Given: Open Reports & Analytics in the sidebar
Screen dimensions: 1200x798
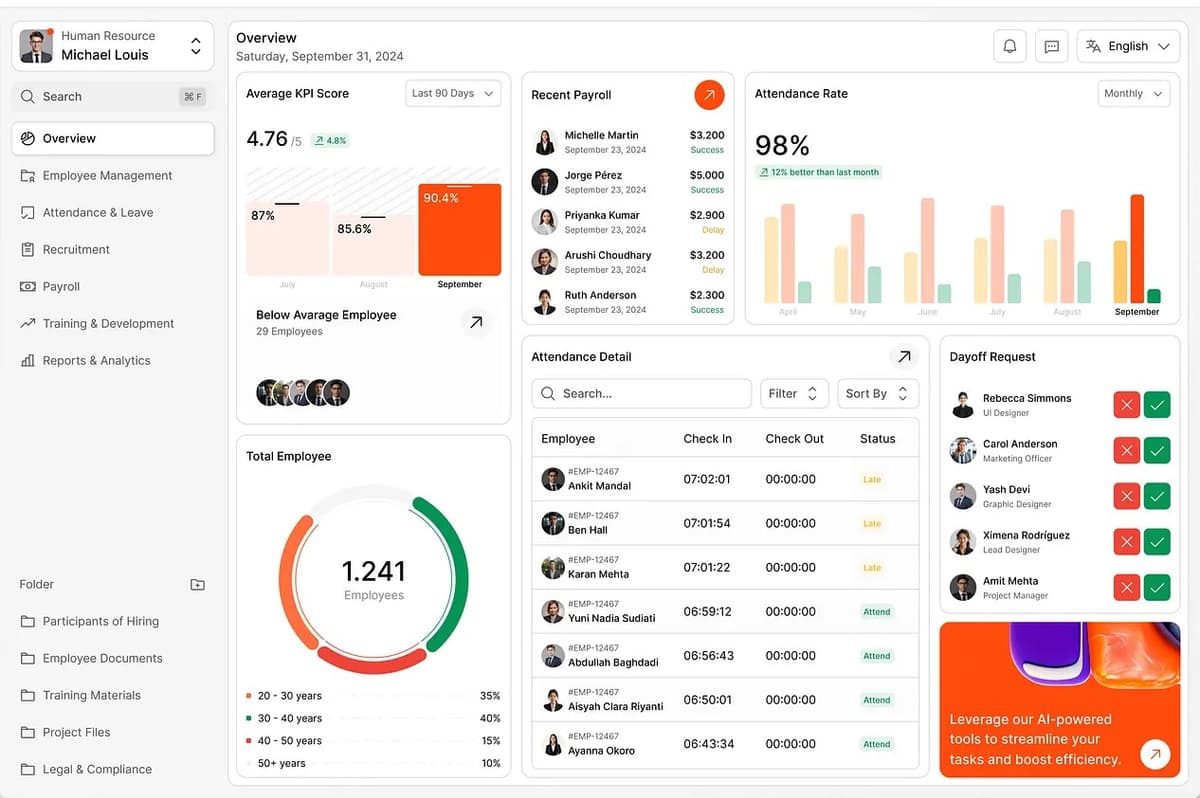Looking at the screenshot, I should (98, 360).
